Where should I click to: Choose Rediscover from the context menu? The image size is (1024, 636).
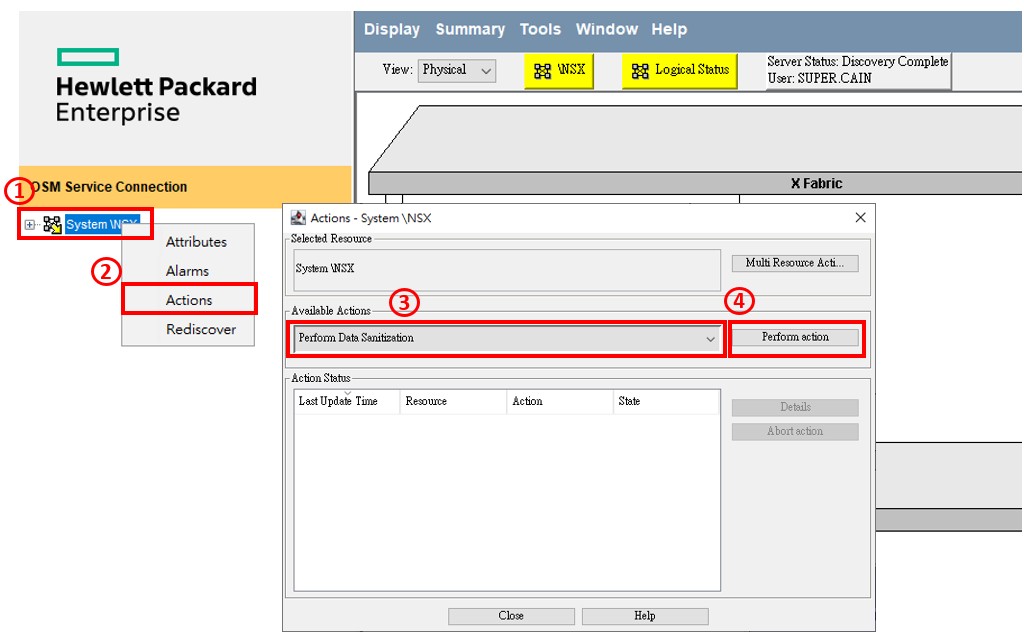(200, 329)
